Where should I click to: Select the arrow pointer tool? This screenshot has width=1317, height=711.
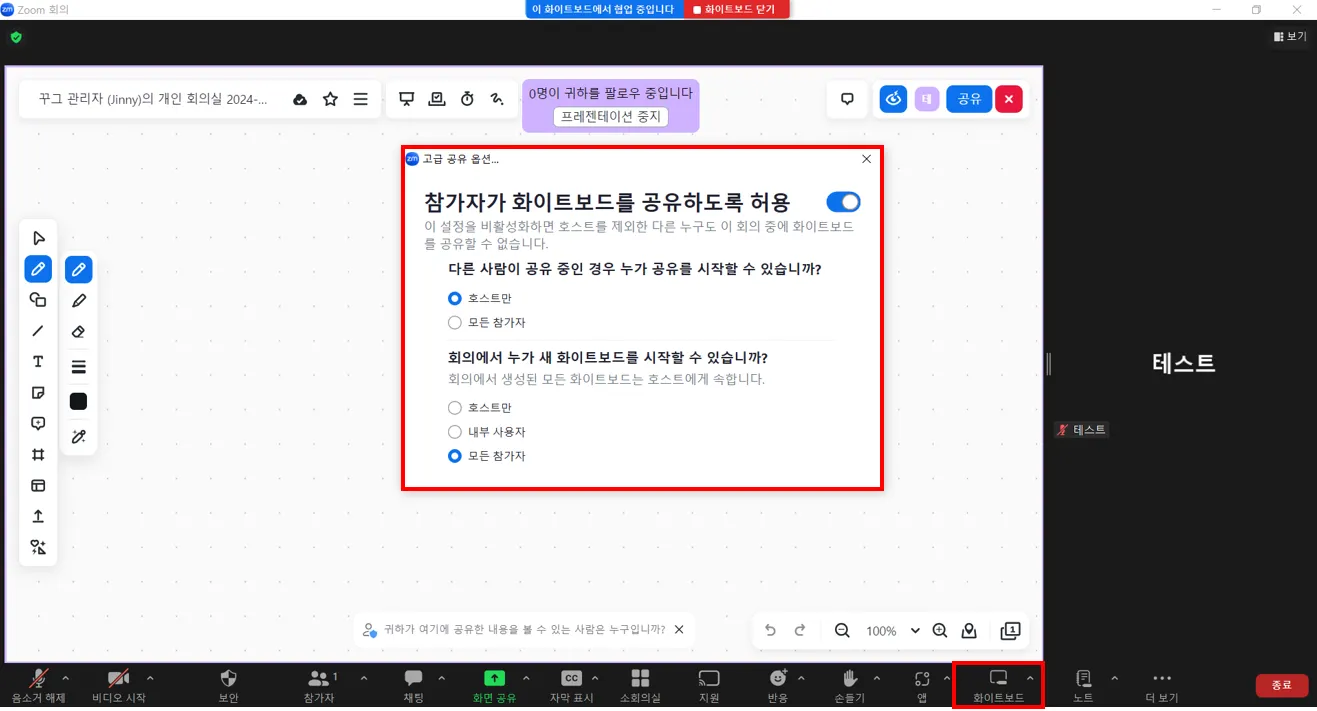click(x=38, y=238)
